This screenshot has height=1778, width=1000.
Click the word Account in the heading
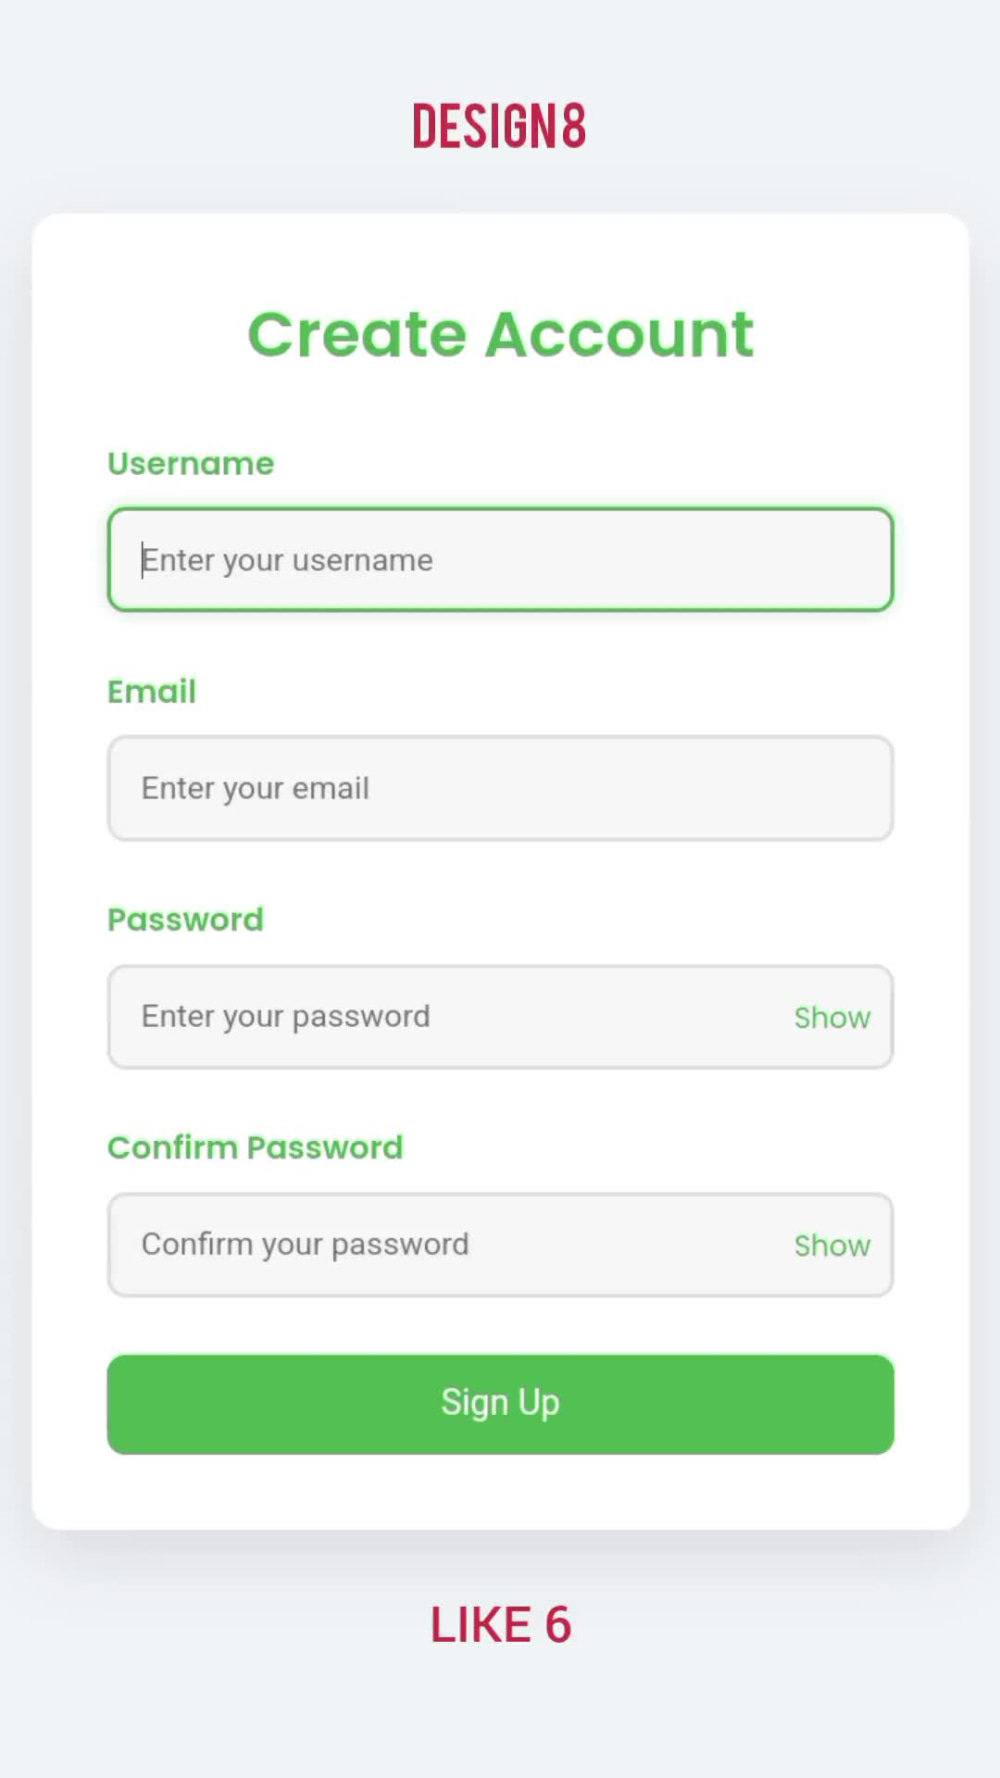coord(619,334)
